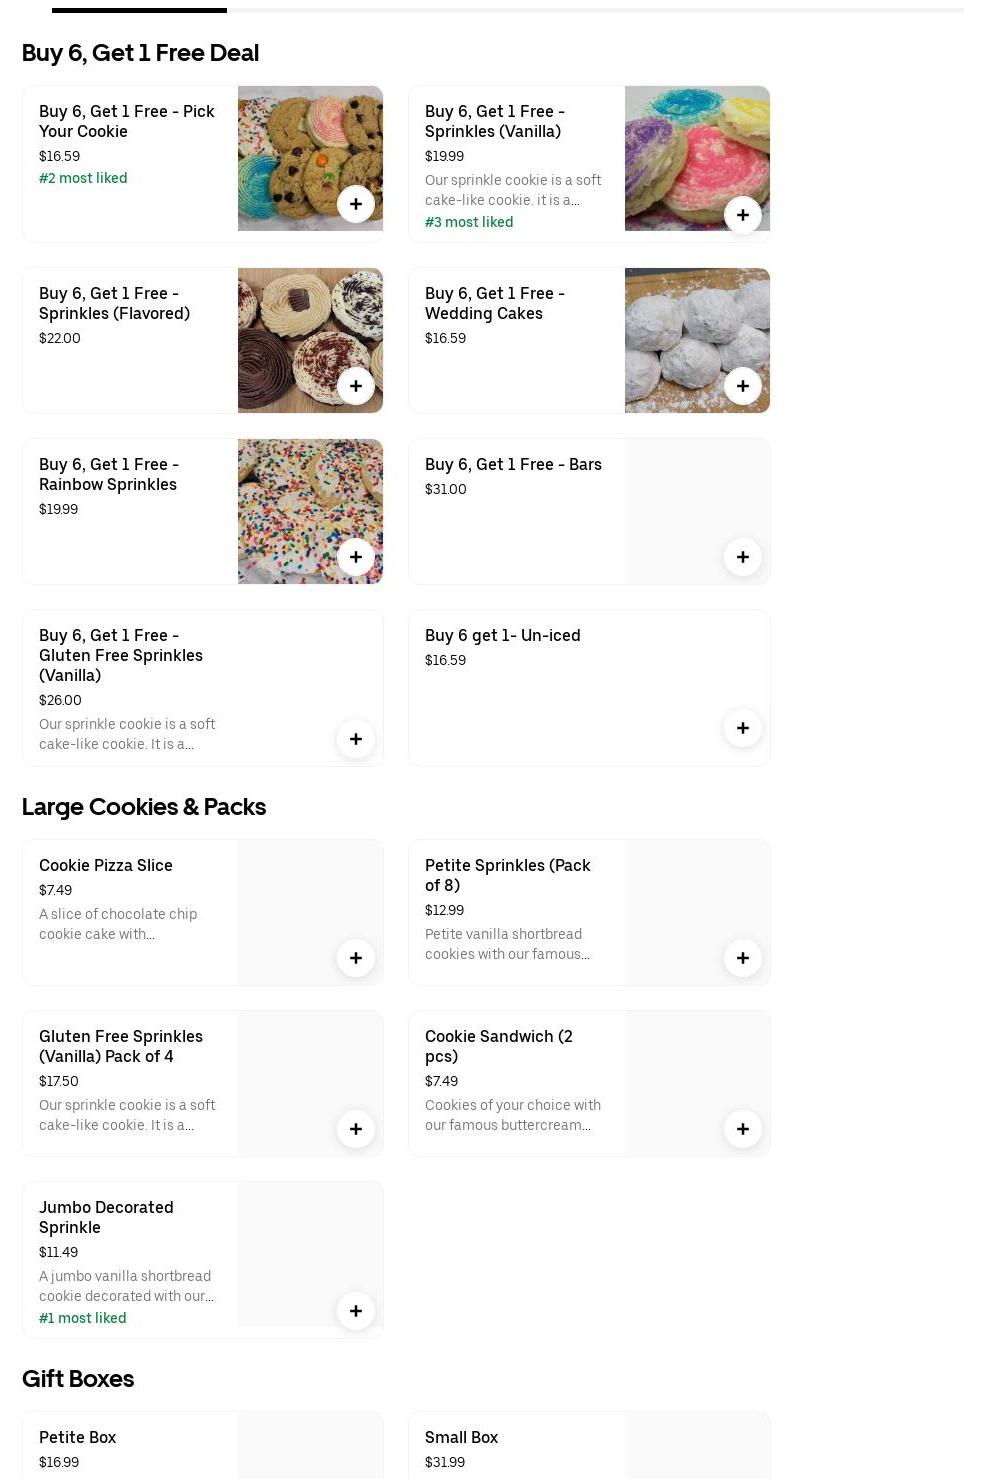Add Buy 6 Get 1 Pick Your Cookie

(x=355, y=204)
